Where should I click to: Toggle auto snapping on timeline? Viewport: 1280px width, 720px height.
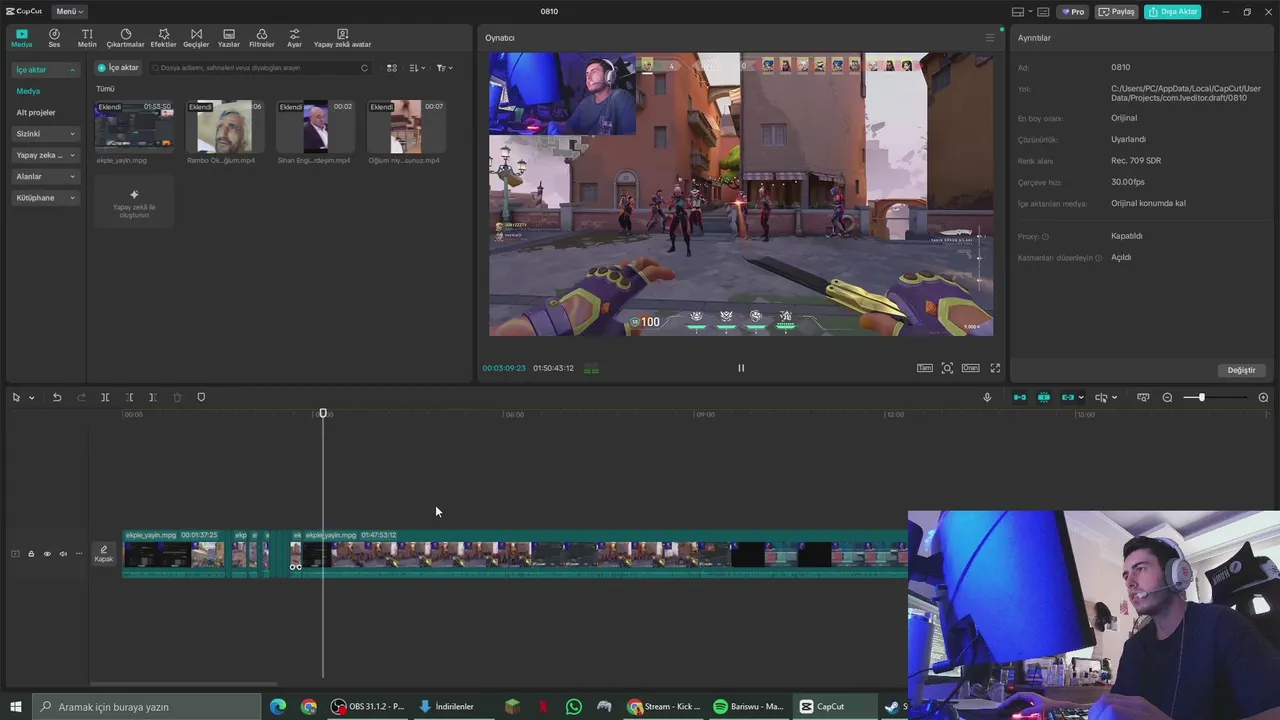click(x=1044, y=398)
